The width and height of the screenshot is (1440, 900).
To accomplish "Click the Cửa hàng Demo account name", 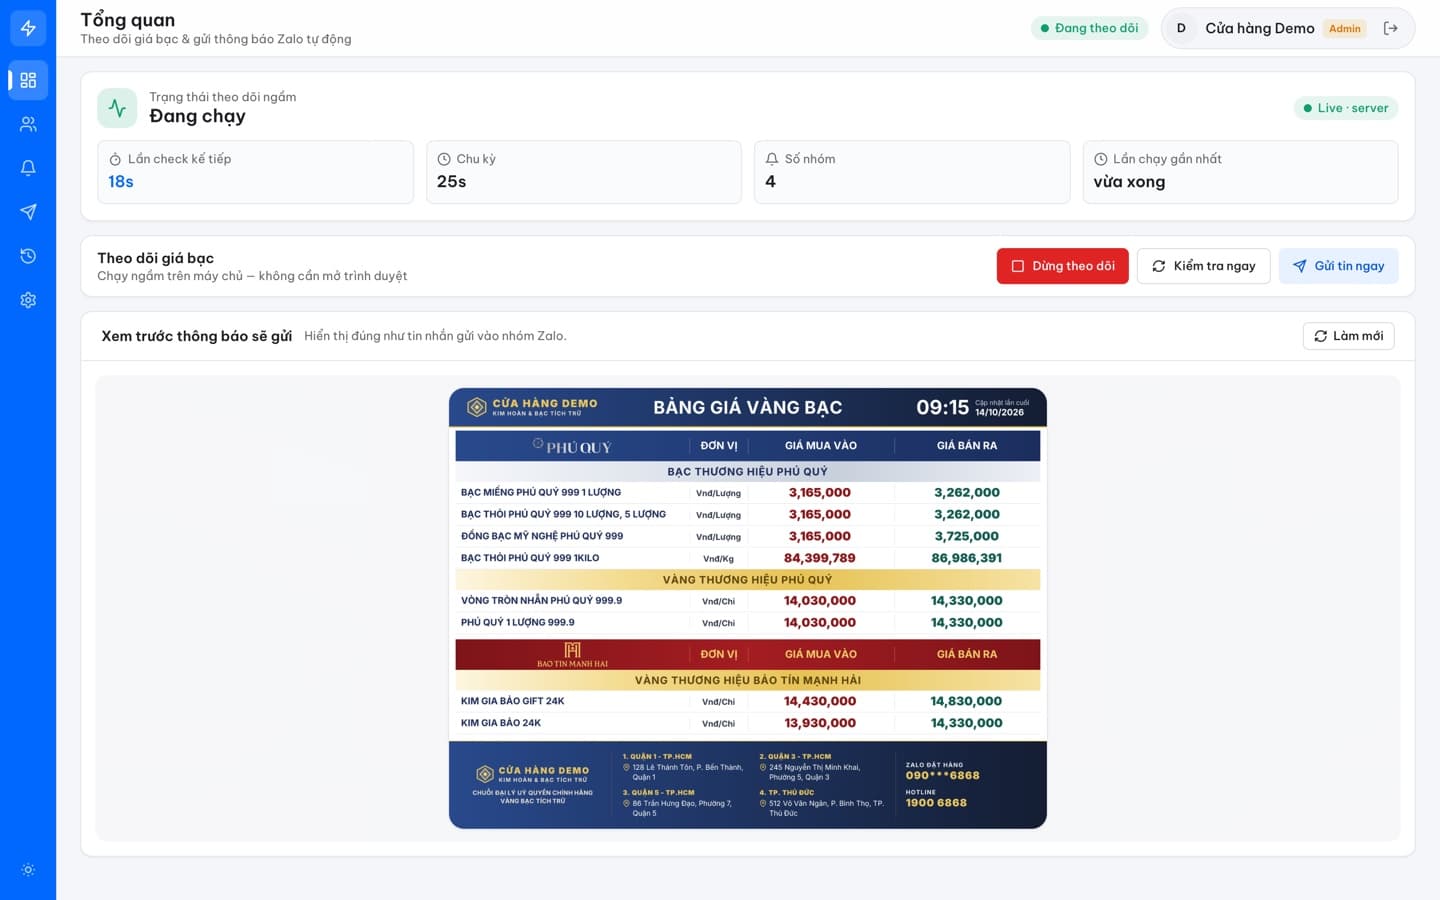I will [1260, 28].
